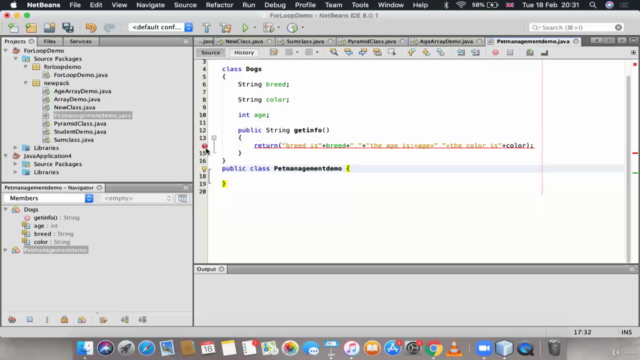
Task: Open the Refactor menu
Action: pos(219,5)
